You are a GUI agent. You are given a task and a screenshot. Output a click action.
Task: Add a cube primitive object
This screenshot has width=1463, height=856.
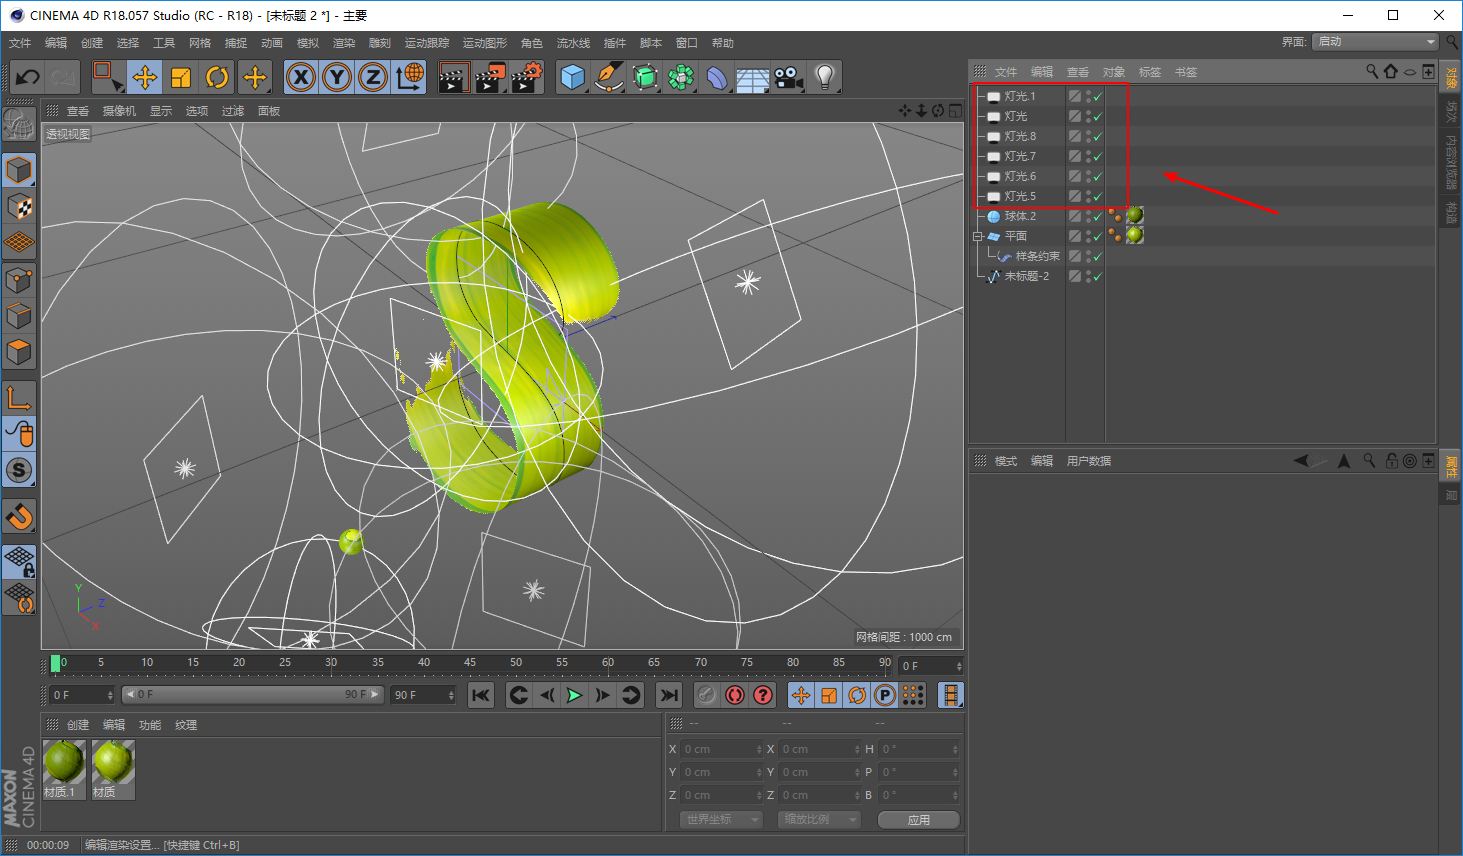click(573, 77)
